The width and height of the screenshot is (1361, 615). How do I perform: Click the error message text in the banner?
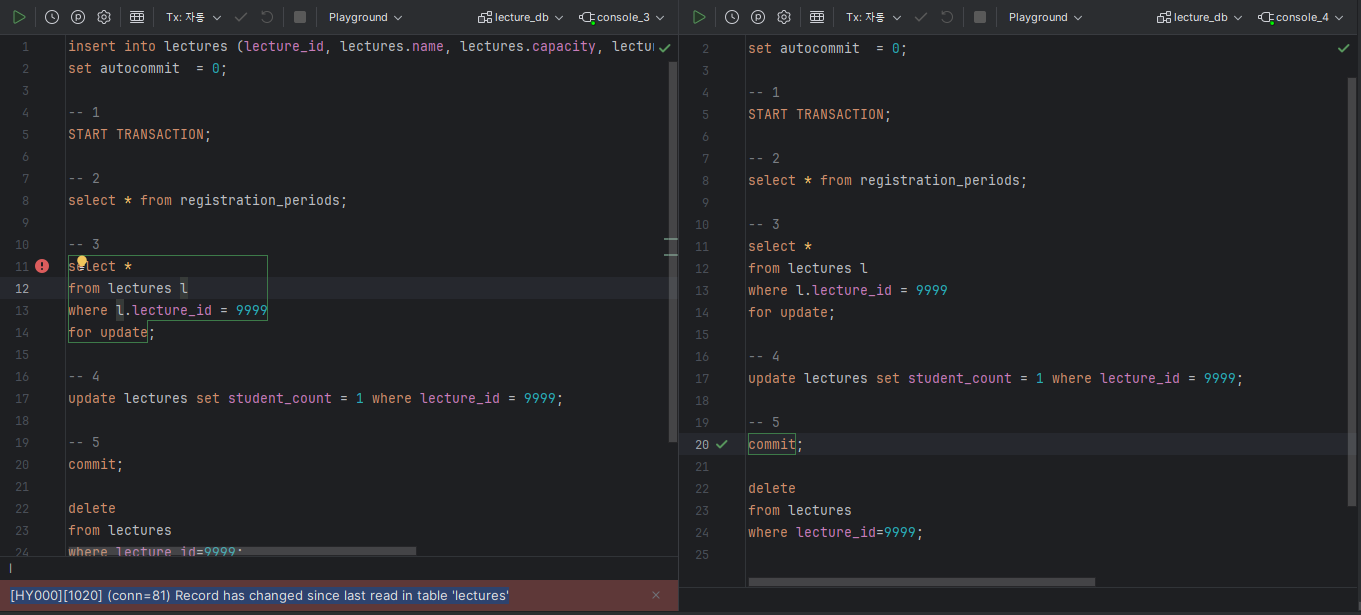(x=260, y=595)
